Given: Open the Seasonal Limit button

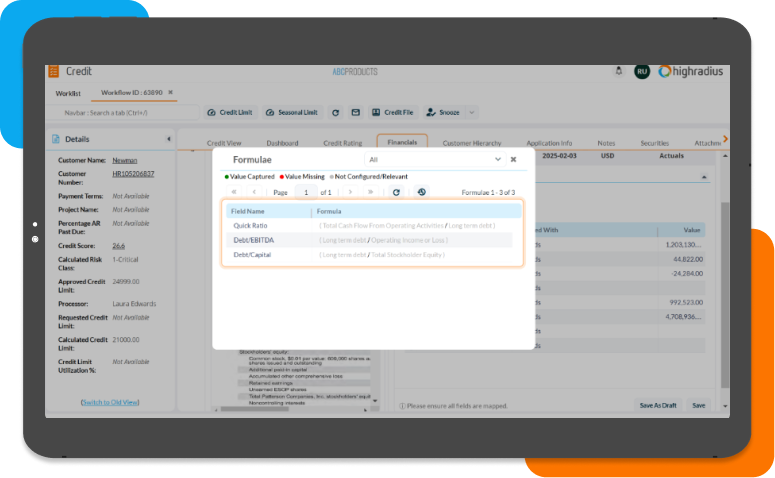Looking at the screenshot, I should [292, 113].
